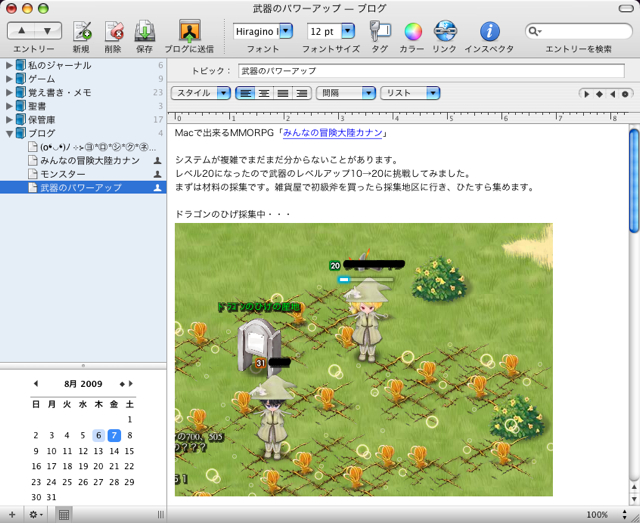Viewport: 640px width, 523px height.
Task: Click the toolbar toggle pill button
Action: pyautogui.click(x=626, y=9)
